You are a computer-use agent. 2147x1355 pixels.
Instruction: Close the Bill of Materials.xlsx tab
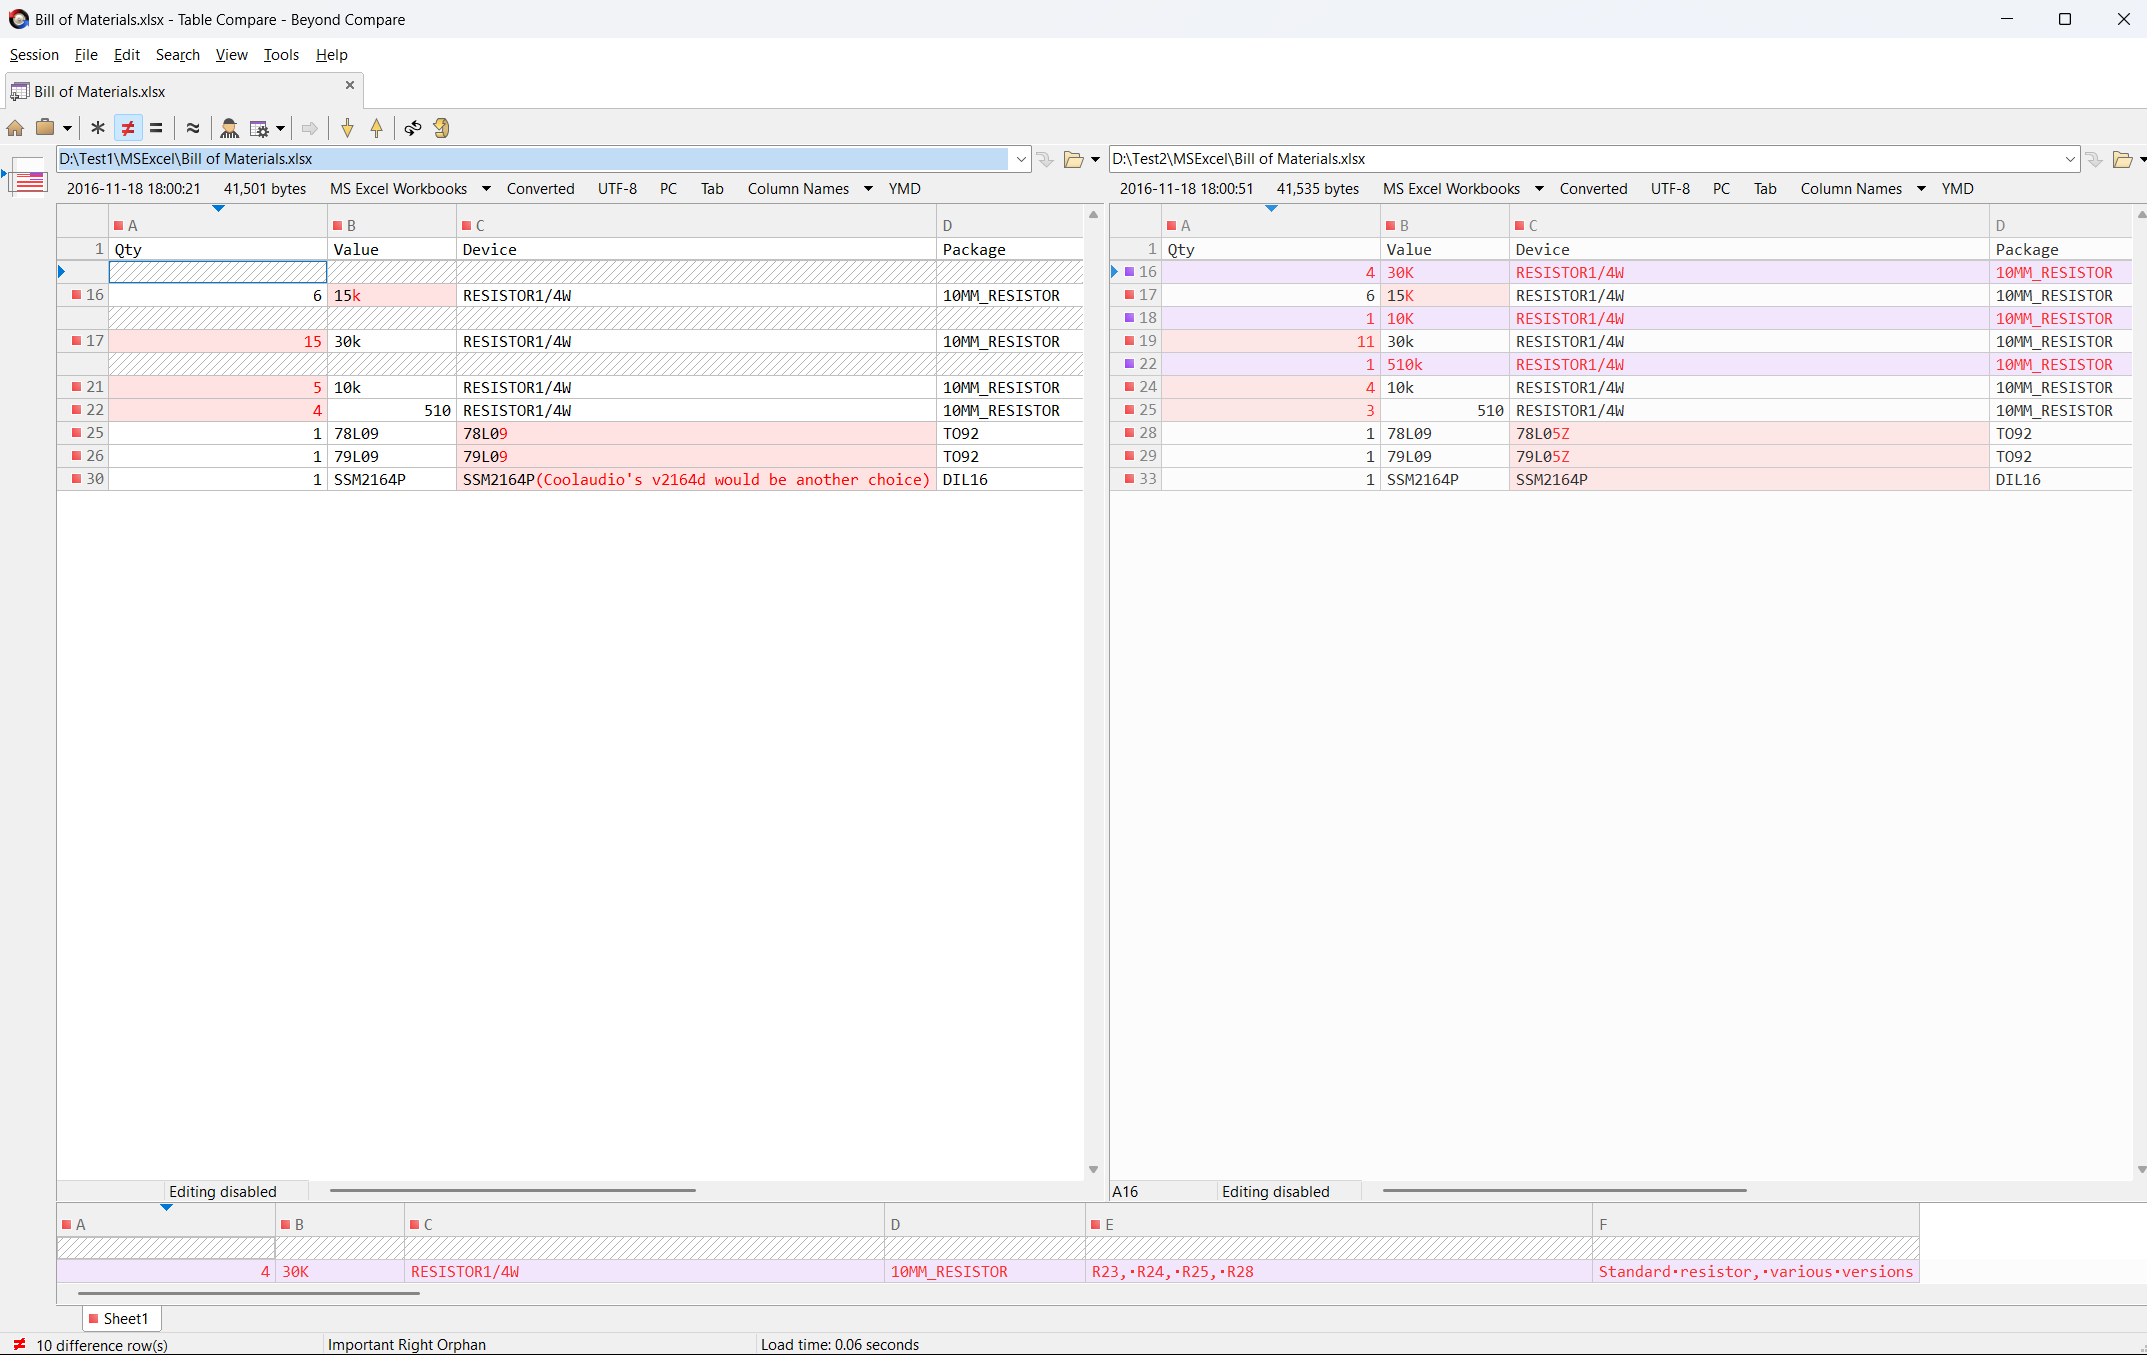[x=350, y=85]
